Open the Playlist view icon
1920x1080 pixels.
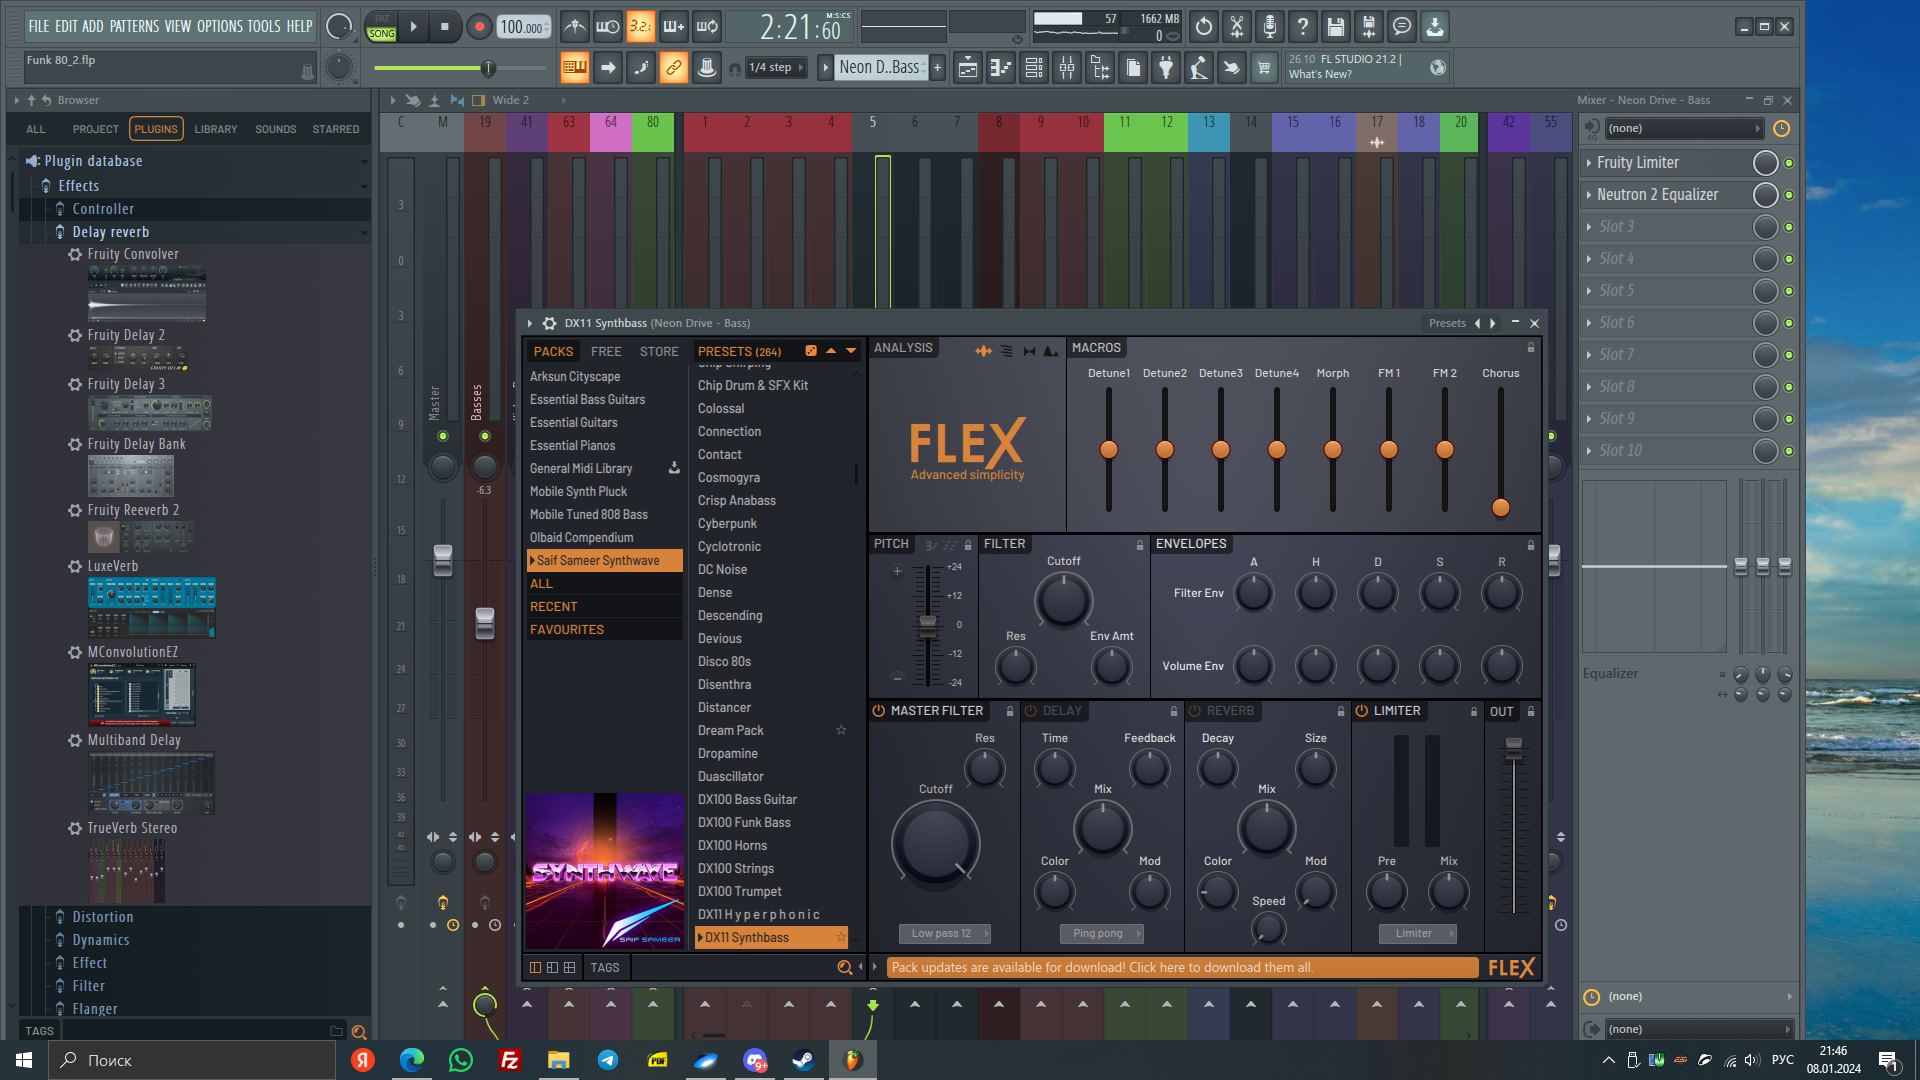pos(968,68)
